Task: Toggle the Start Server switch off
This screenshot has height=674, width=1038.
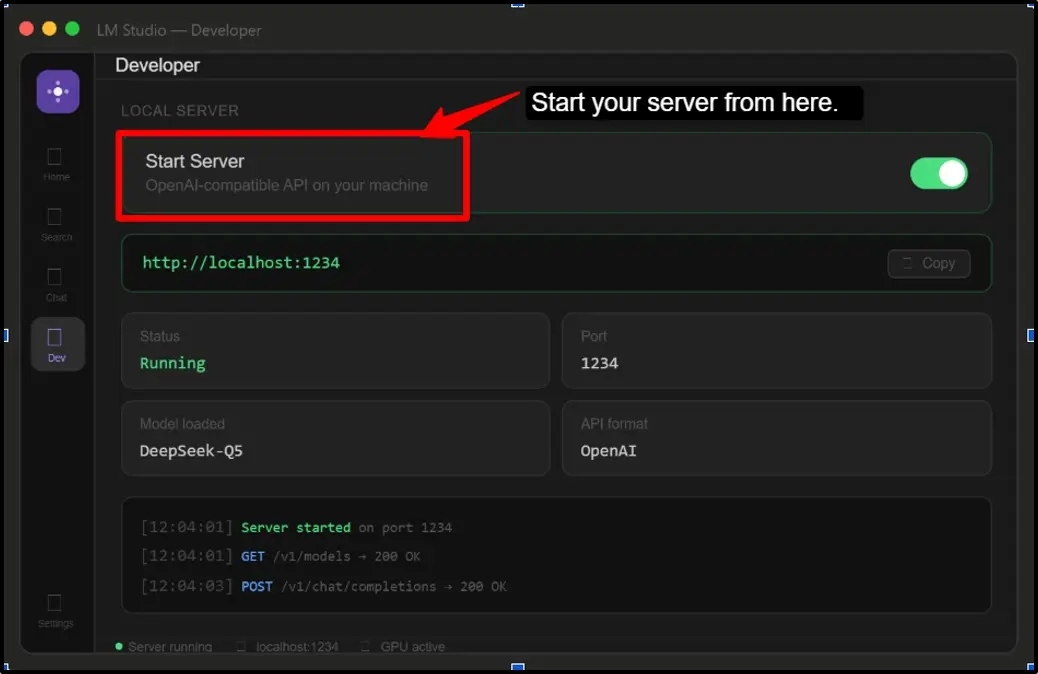Action: (939, 173)
